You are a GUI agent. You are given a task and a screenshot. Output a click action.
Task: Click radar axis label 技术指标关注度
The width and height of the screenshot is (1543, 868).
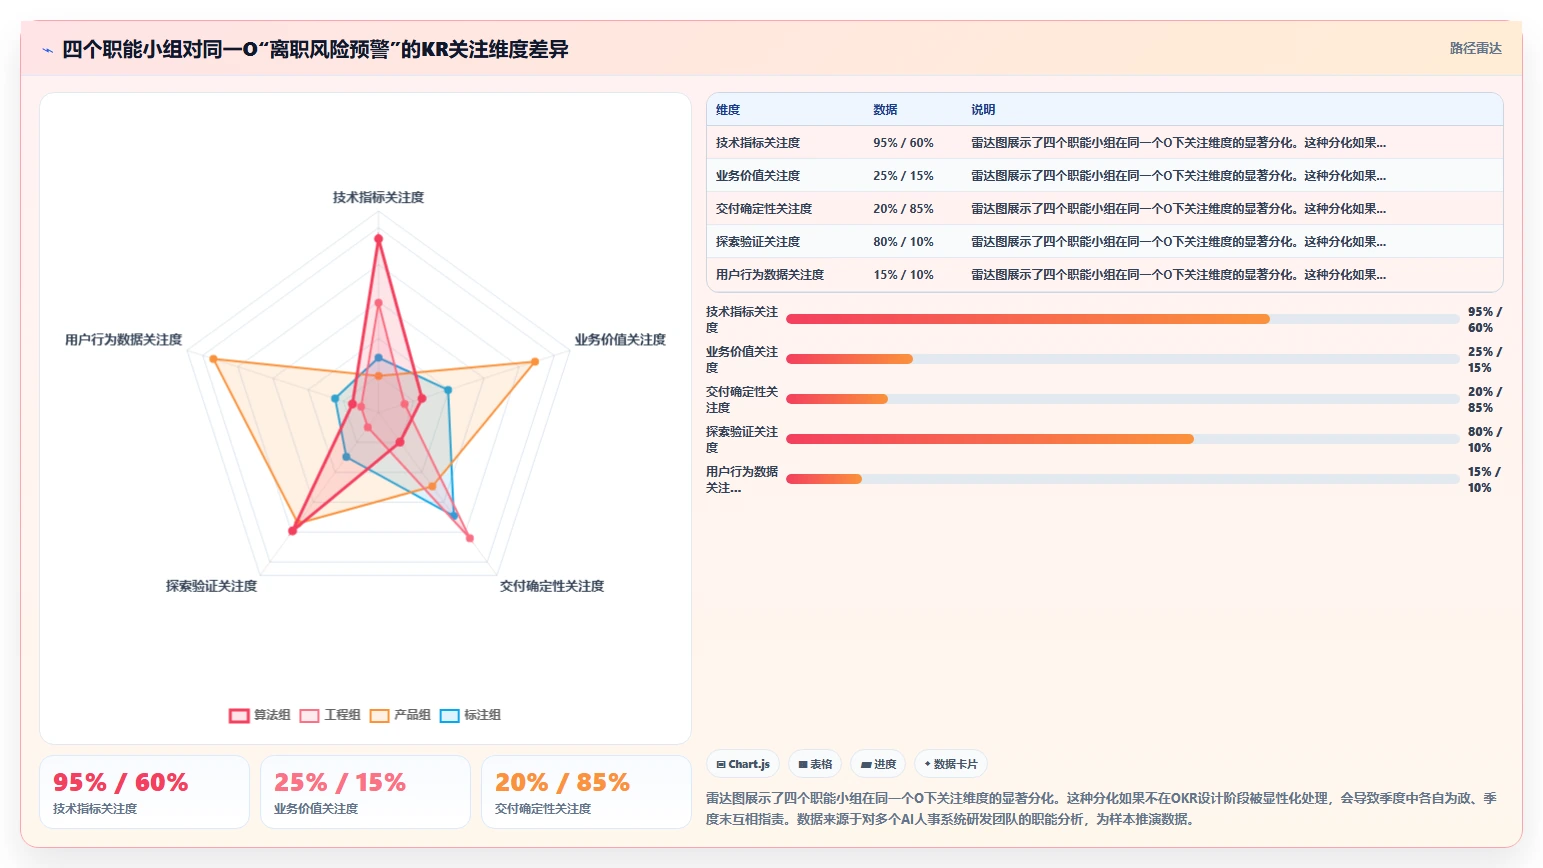click(x=378, y=198)
